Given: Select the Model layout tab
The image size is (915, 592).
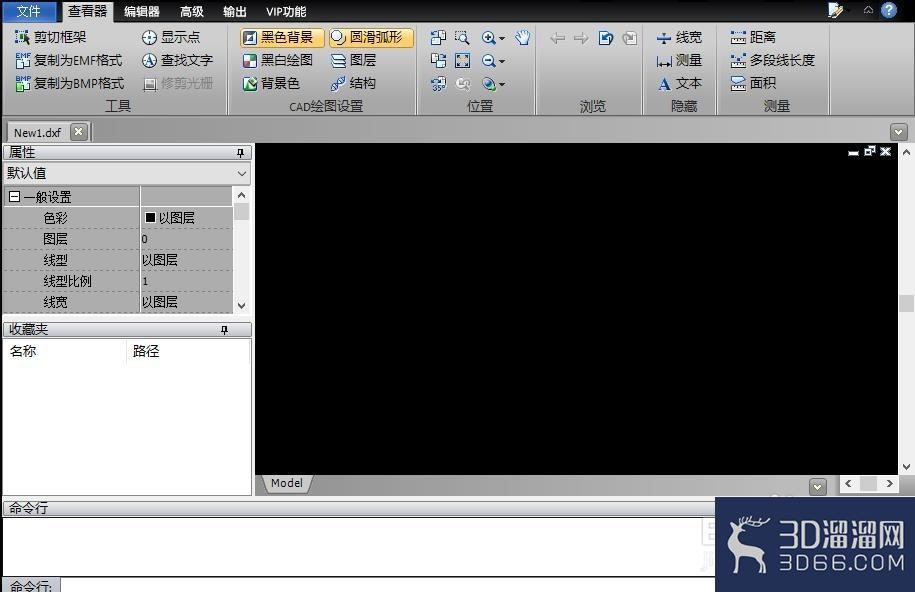Looking at the screenshot, I should coord(287,483).
